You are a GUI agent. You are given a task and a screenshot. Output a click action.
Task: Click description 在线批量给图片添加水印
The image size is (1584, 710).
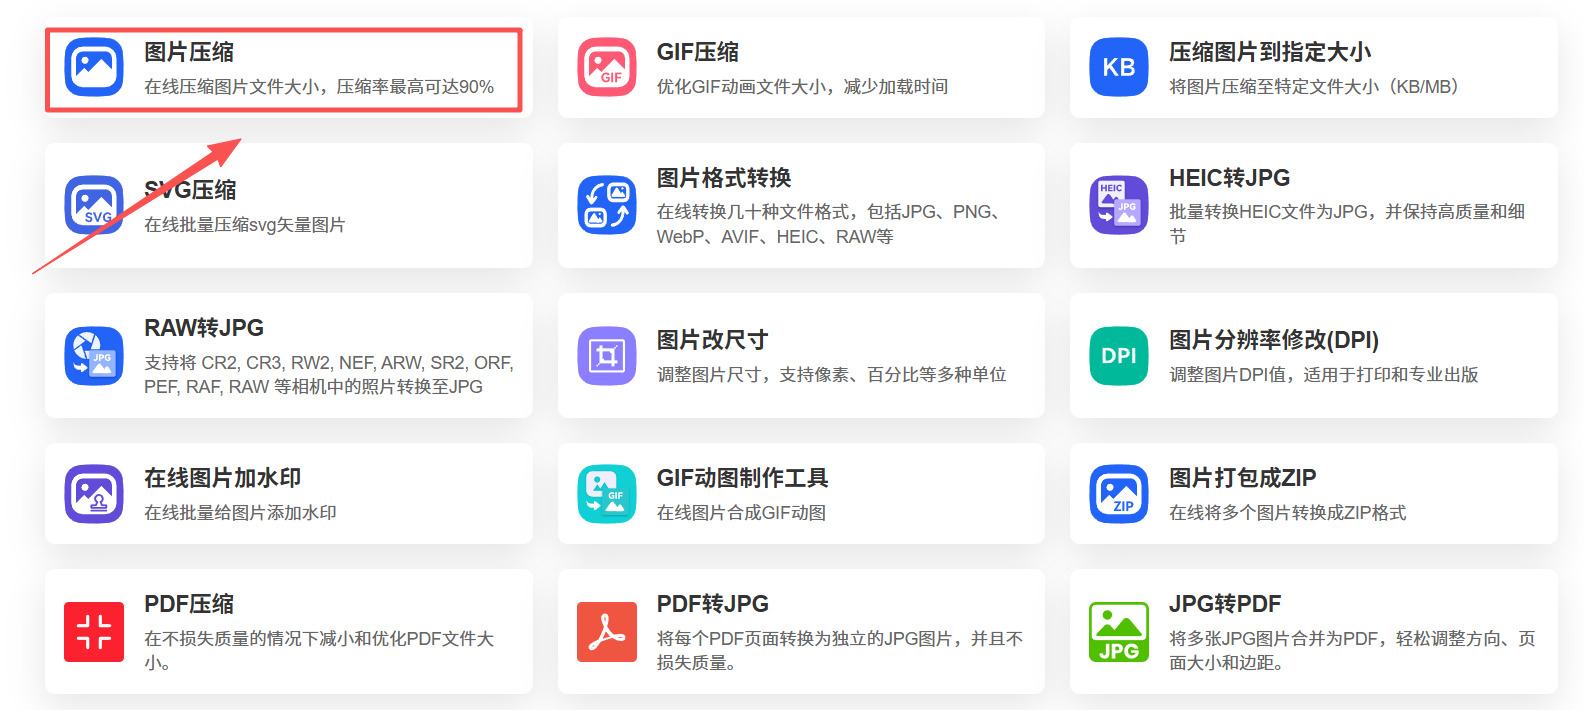(x=240, y=513)
